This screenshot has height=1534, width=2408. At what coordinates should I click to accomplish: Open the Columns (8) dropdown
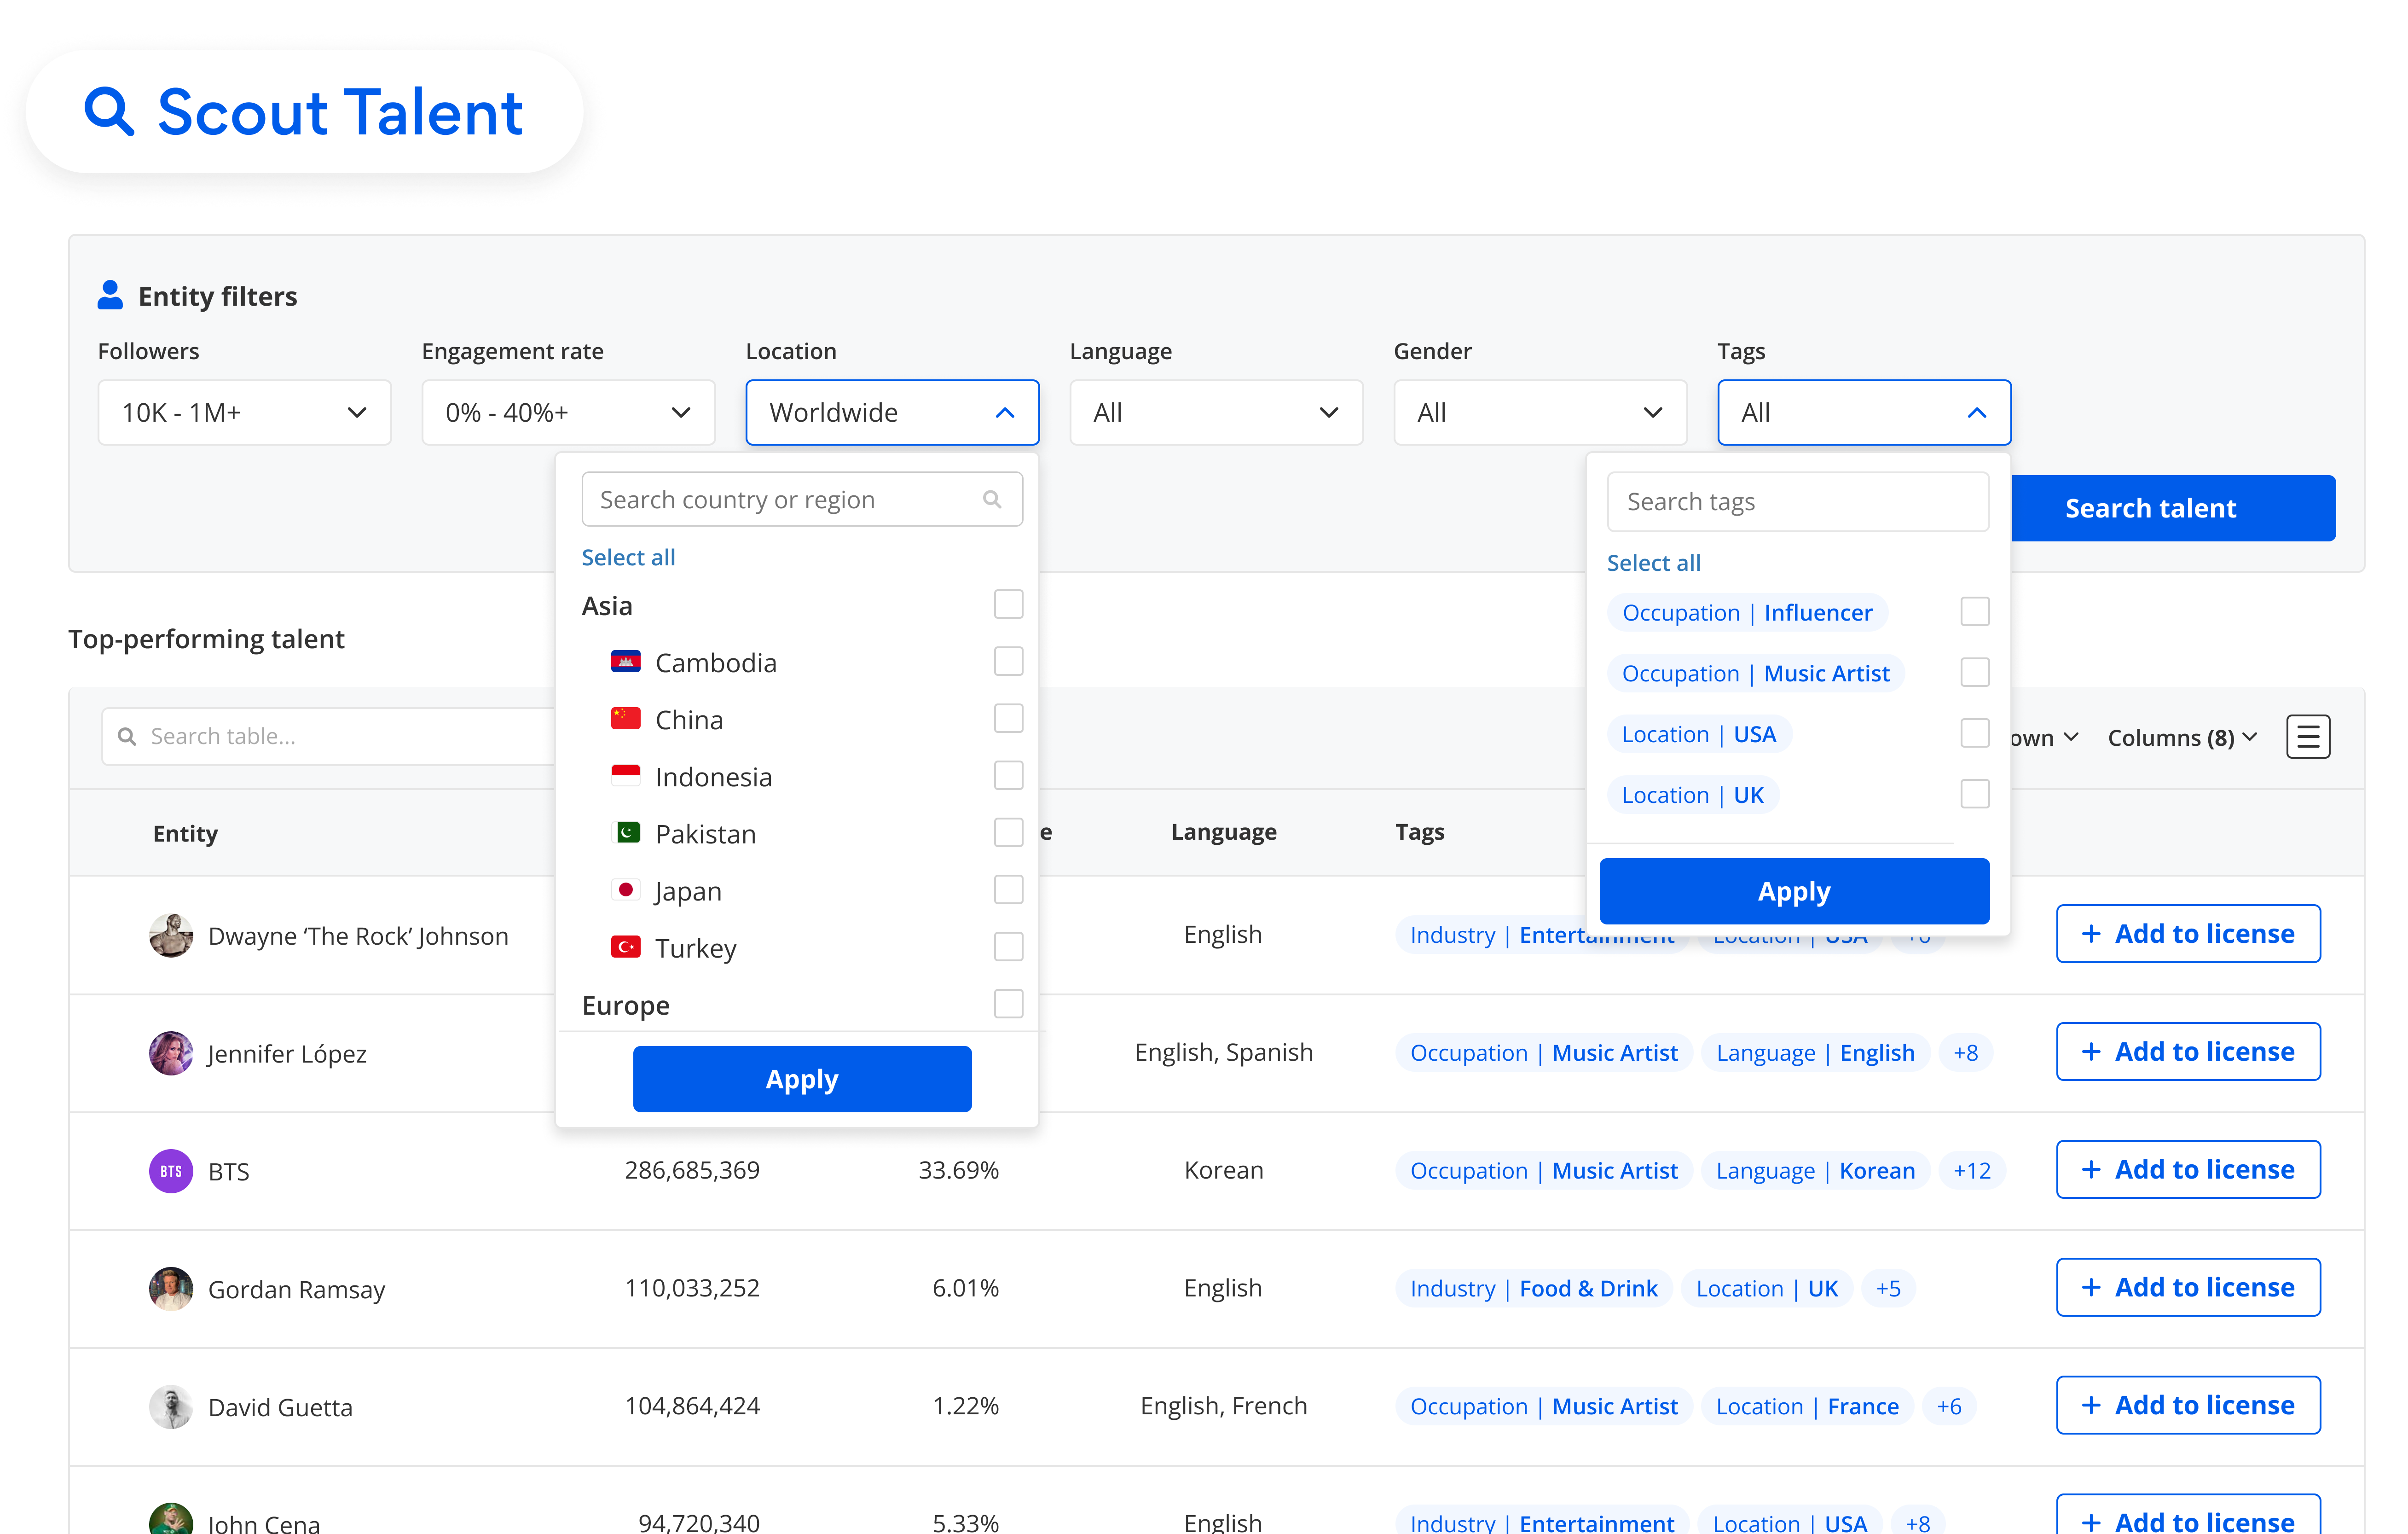coord(2181,738)
